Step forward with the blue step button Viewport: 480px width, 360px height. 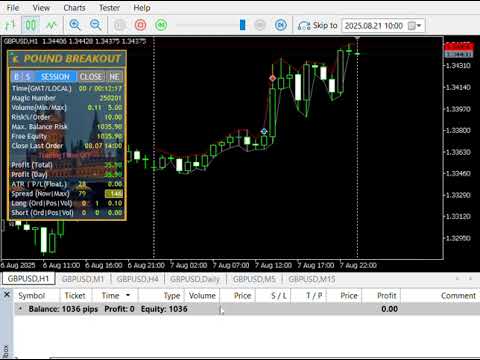click(x=281, y=25)
